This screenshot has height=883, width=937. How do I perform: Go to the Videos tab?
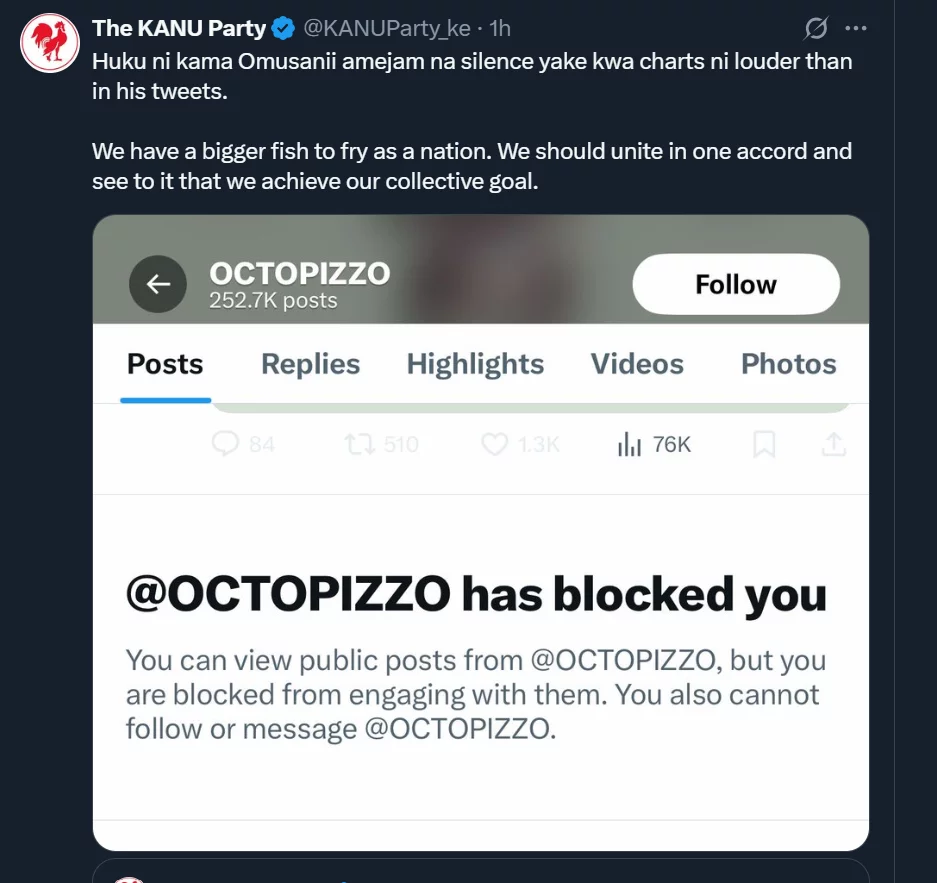coord(637,364)
